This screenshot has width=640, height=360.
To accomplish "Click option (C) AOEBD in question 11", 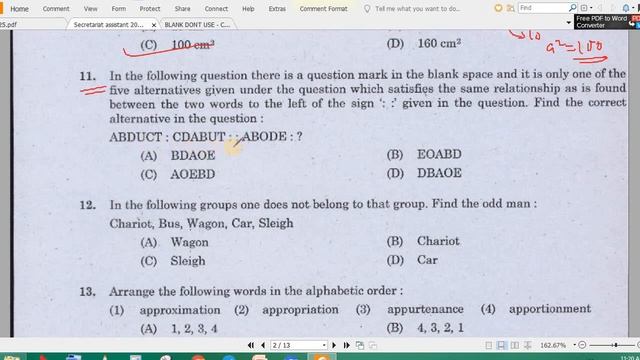I will coord(178,174).
